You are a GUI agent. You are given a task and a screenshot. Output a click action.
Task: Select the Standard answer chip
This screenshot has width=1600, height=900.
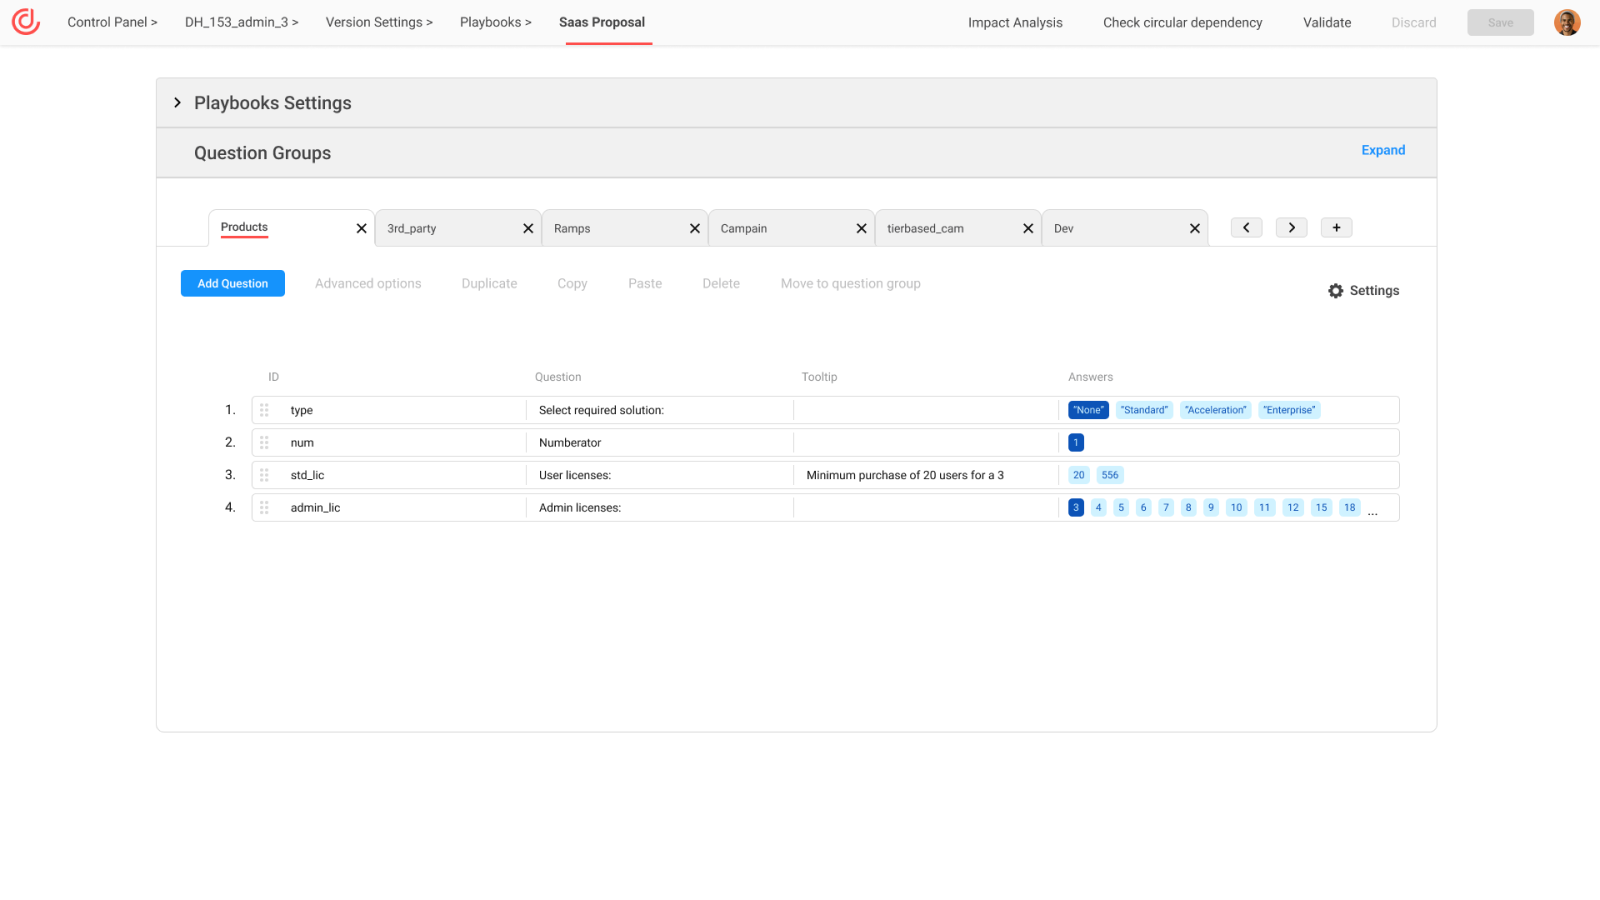click(x=1144, y=409)
